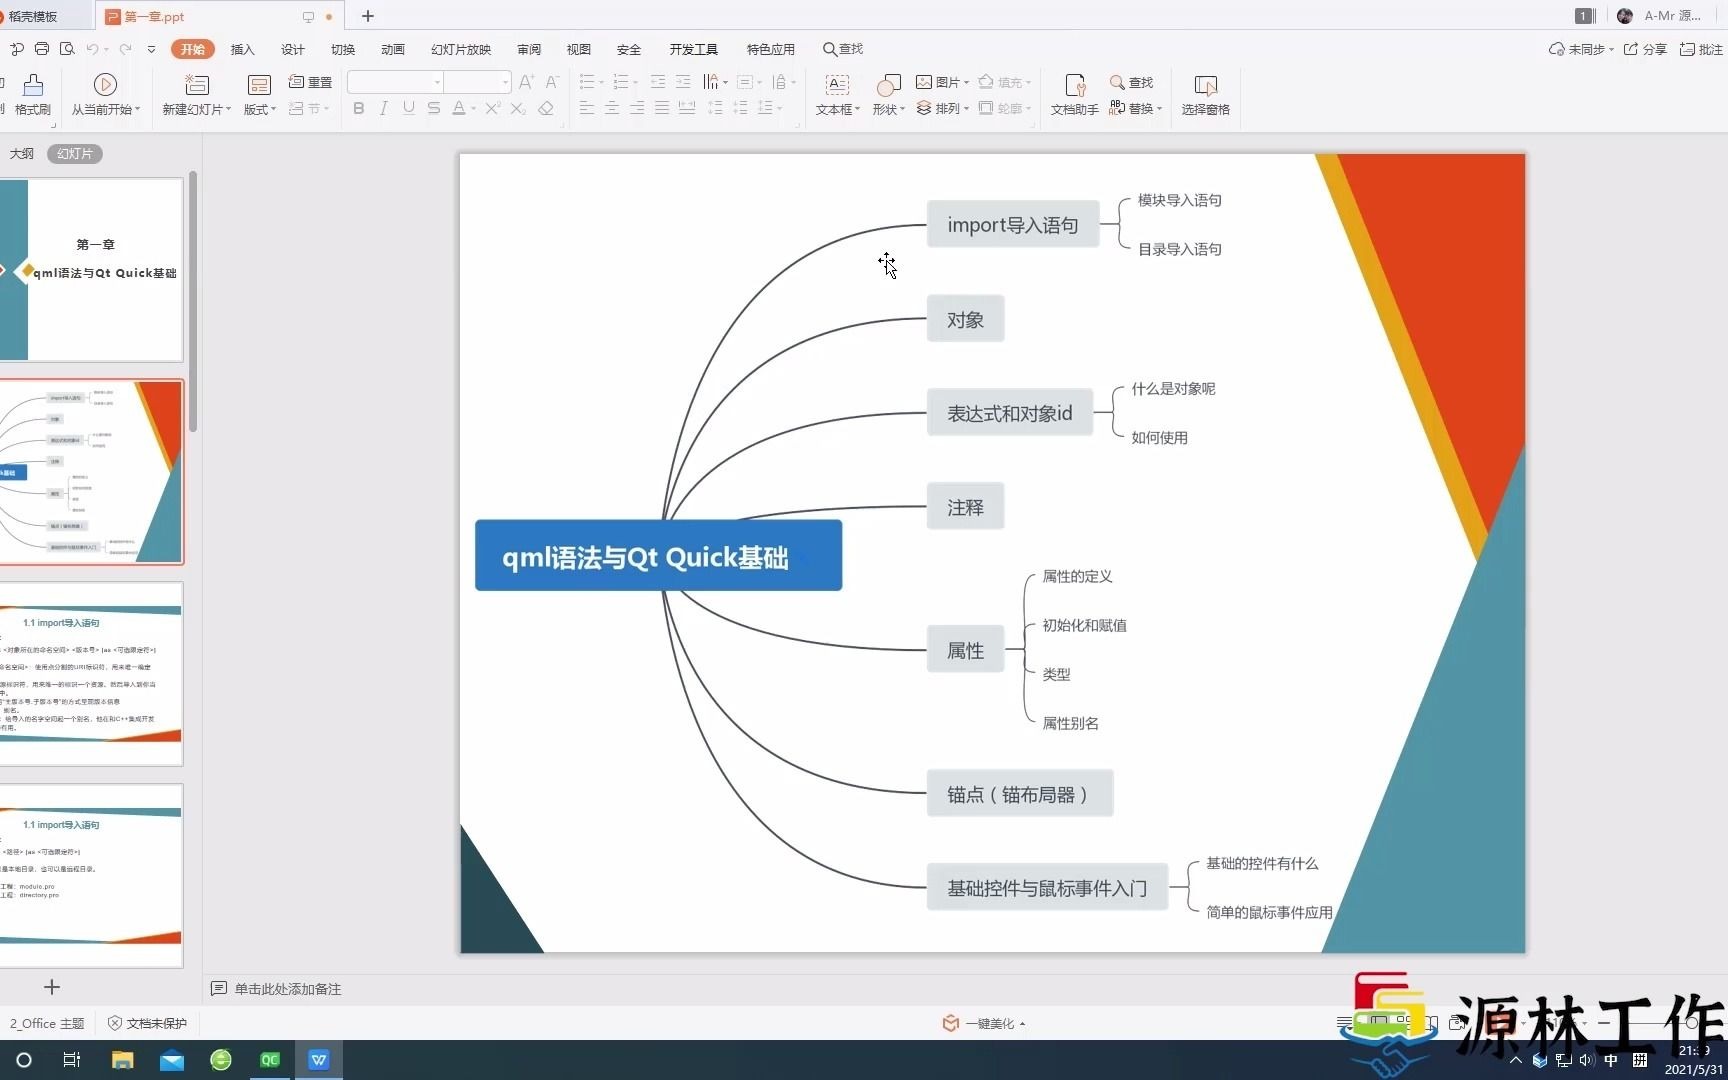Click the one-click beautify (一键美化) button
The height and width of the screenshot is (1080, 1728).
(x=984, y=1023)
